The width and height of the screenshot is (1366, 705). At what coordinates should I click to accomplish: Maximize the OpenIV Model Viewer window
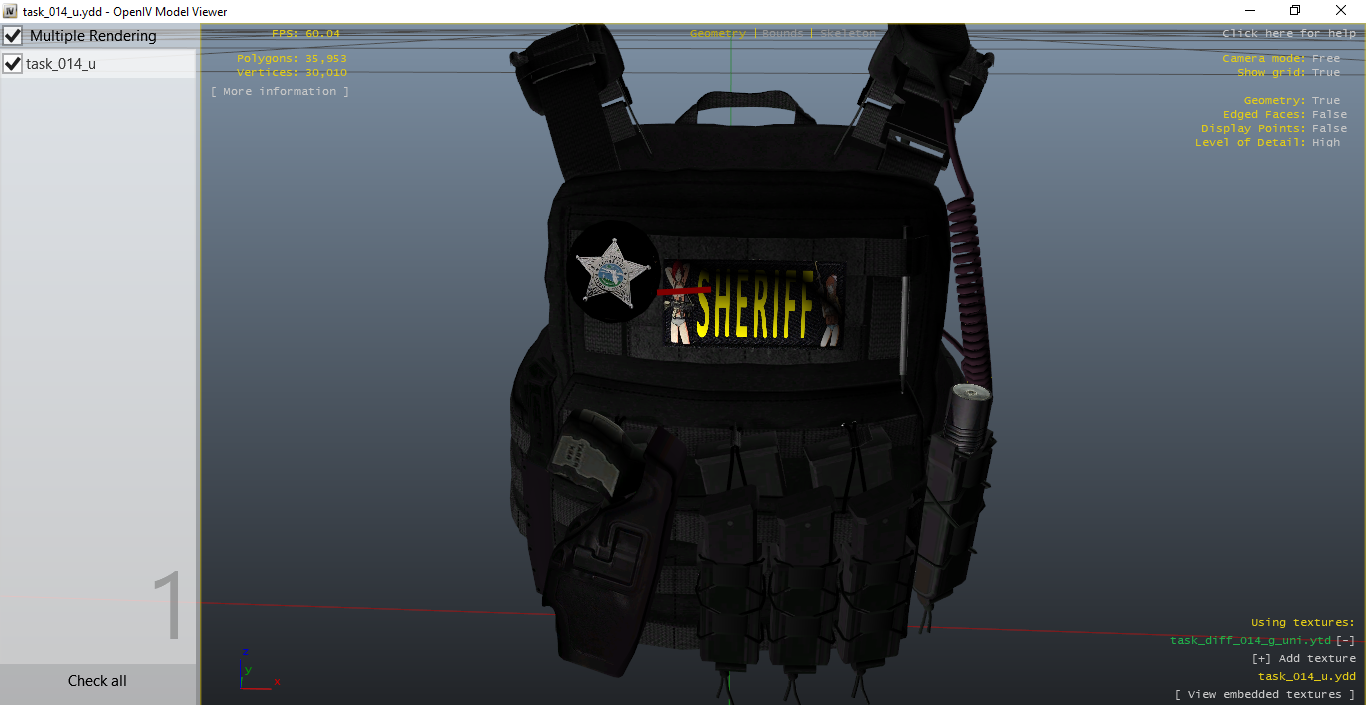click(1295, 11)
